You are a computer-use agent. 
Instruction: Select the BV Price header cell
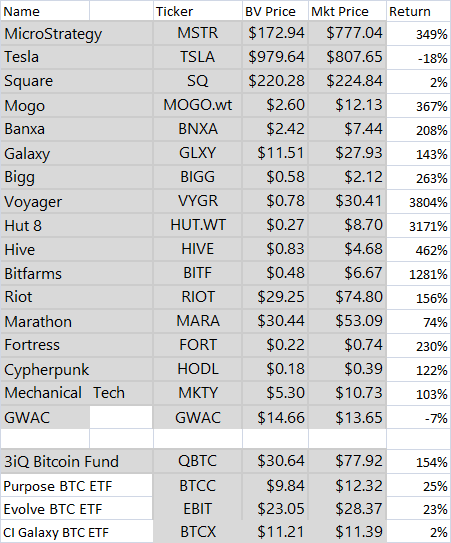coord(275,11)
